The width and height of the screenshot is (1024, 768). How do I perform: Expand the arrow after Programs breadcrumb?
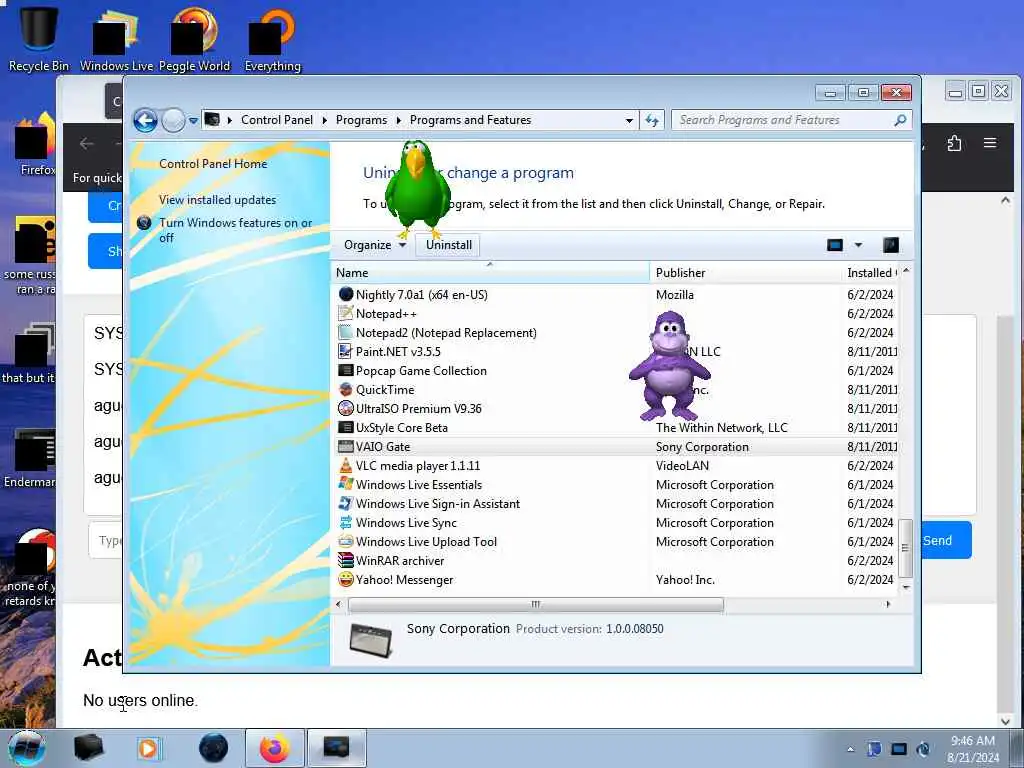click(398, 120)
